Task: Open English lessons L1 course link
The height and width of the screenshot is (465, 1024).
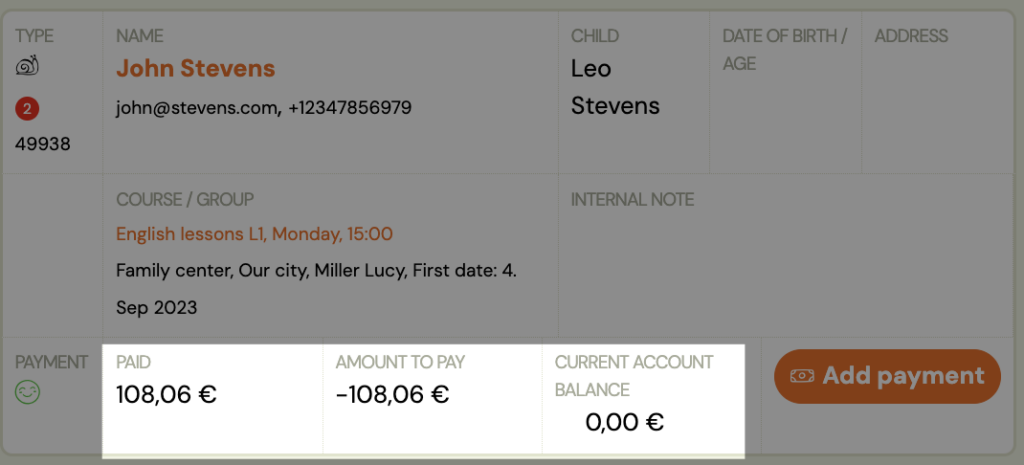Action: pyautogui.click(x=255, y=234)
